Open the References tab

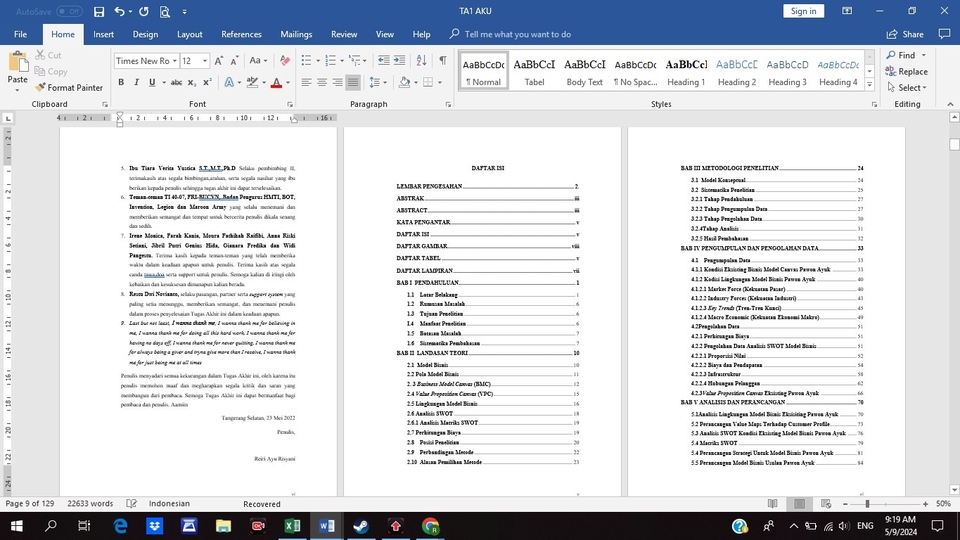pos(241,34)
